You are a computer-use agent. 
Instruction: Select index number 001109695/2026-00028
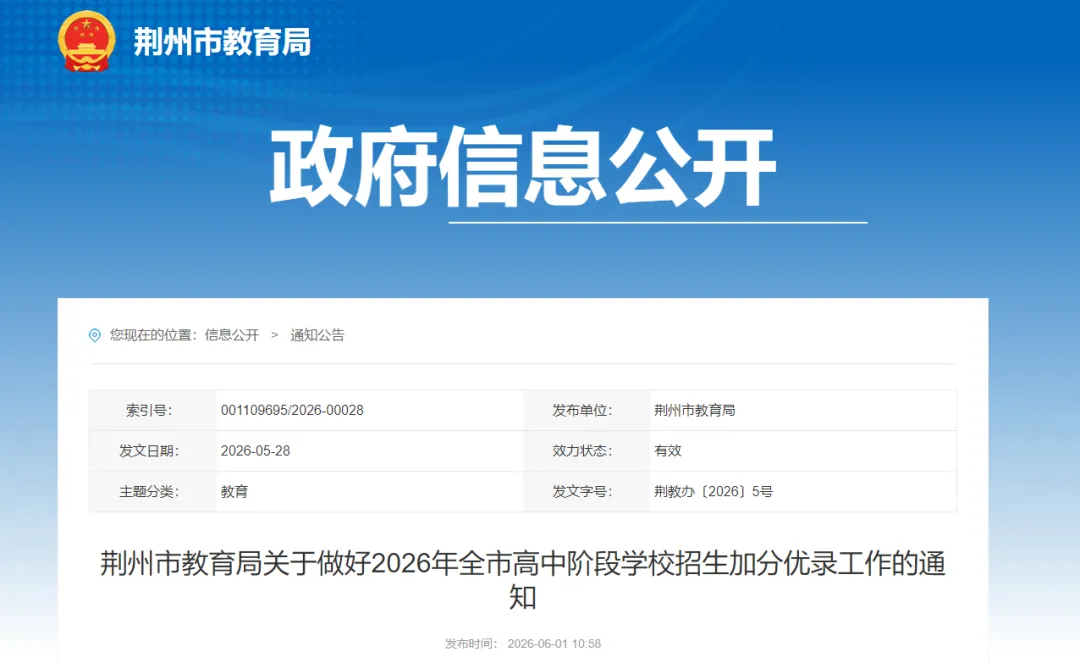(292, 410)
